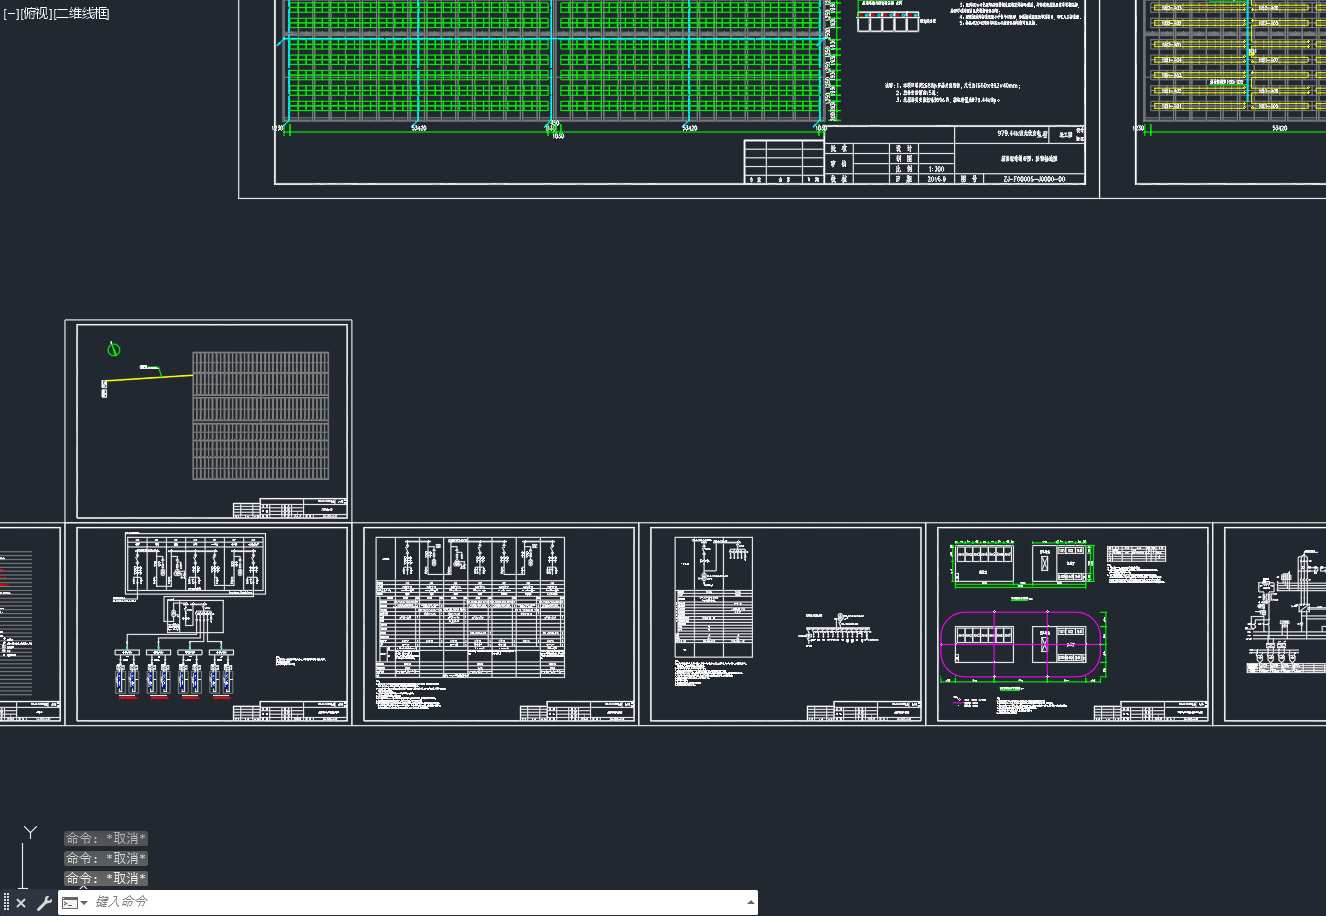This screenshot has height=916, width=1326.
Task: Click the drawing number ZJ-F00005 in the title block
Action: [x=1033, y=179]
